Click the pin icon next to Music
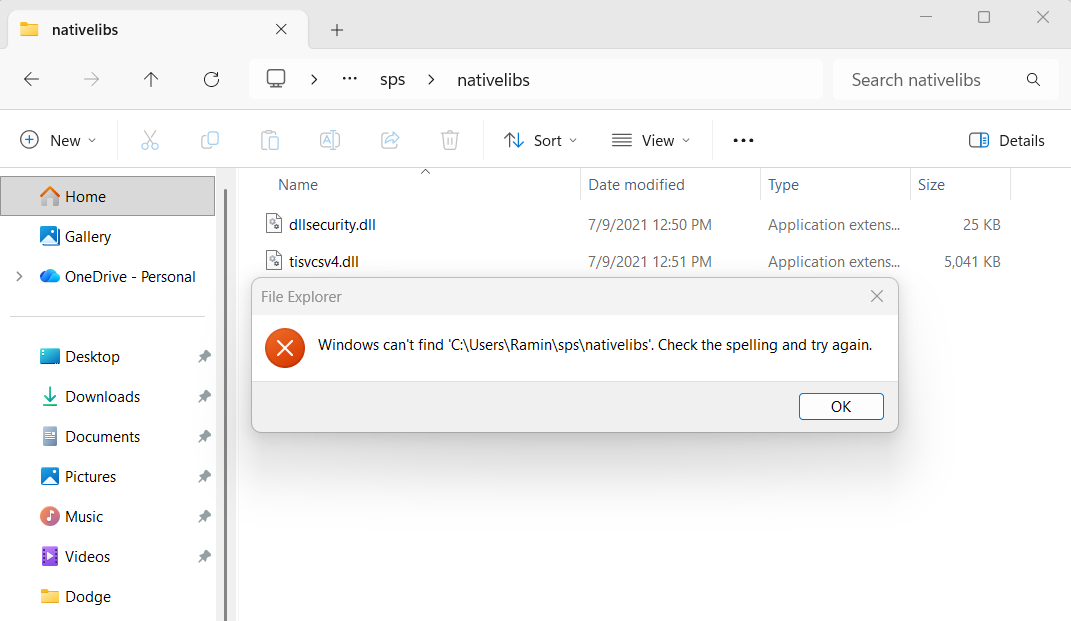This screenshot has height=621, width=1071. point(204,516)
